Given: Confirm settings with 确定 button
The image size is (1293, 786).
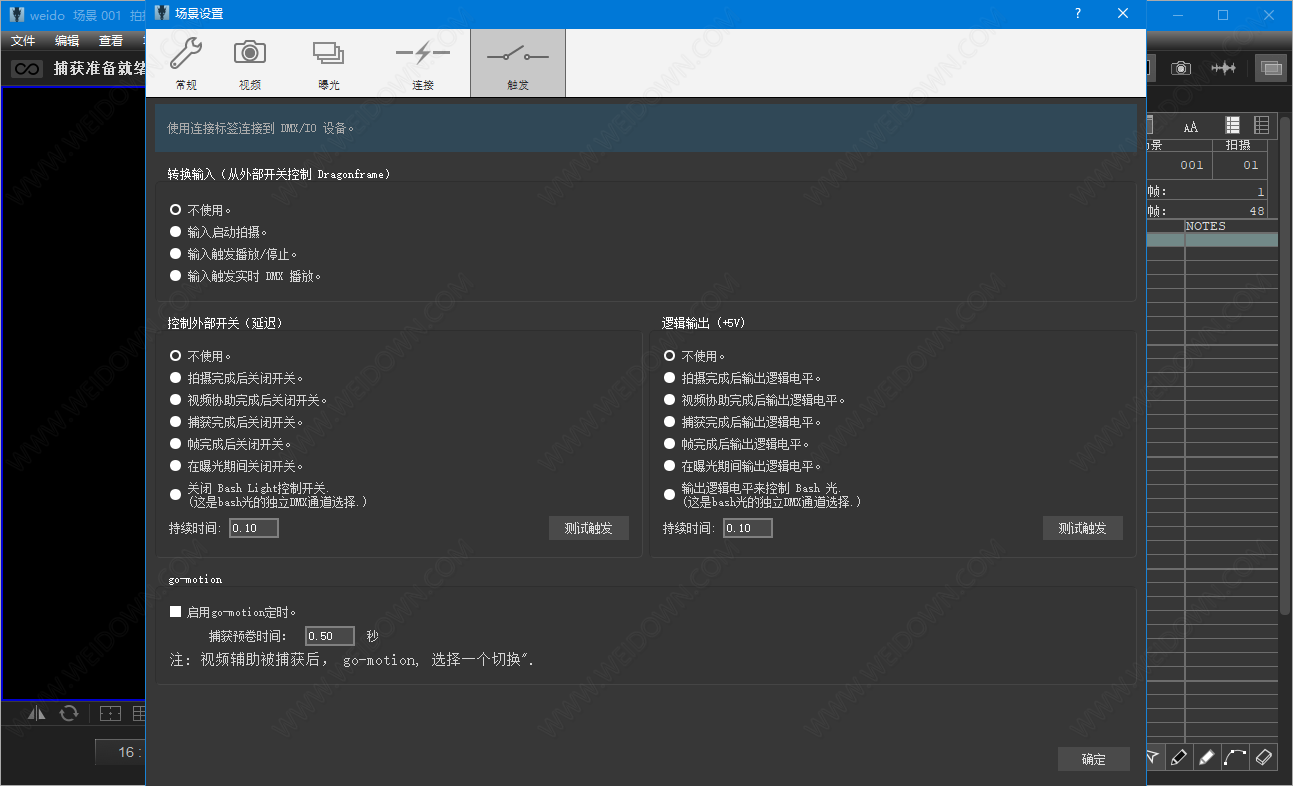Looking at the screenshot, I should tap(1094, 759).
